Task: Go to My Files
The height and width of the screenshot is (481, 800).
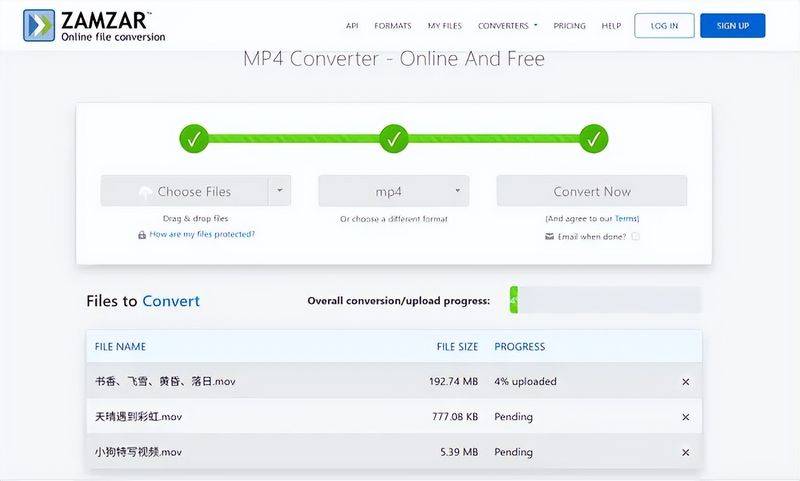Action: pos(444,26)
